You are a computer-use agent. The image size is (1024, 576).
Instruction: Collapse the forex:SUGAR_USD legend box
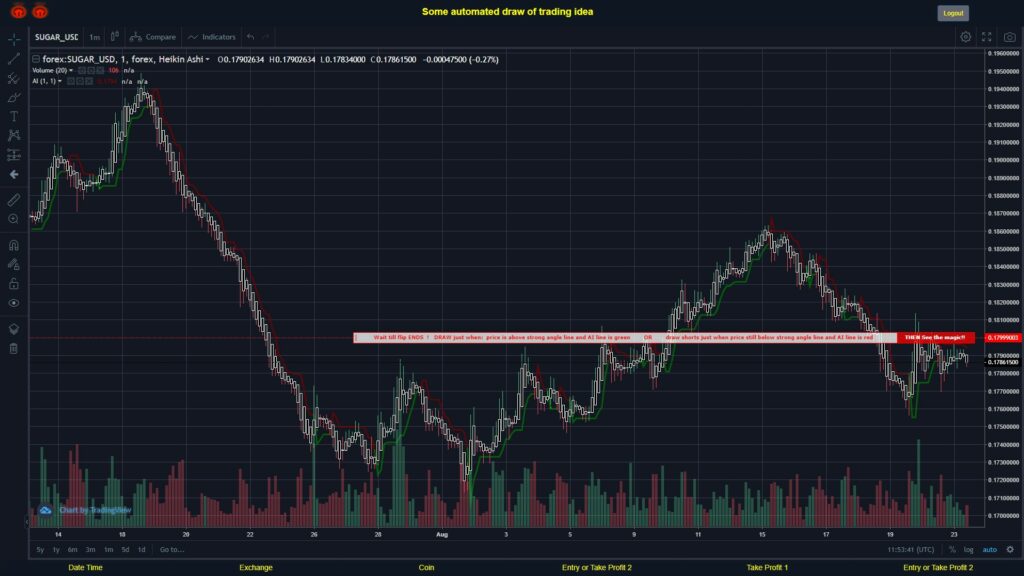36,59
